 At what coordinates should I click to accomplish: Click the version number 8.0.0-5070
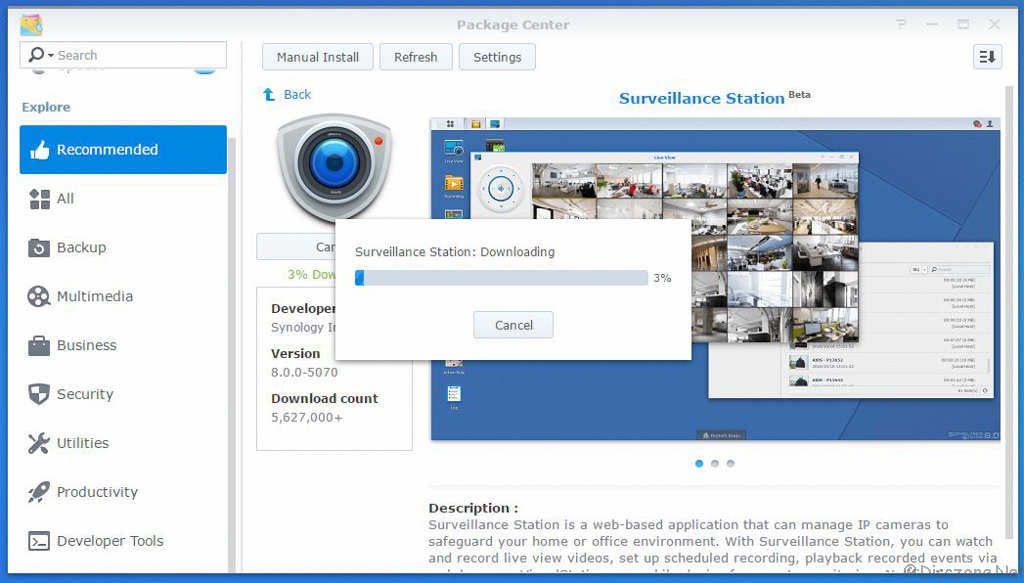tap(304, 372)
